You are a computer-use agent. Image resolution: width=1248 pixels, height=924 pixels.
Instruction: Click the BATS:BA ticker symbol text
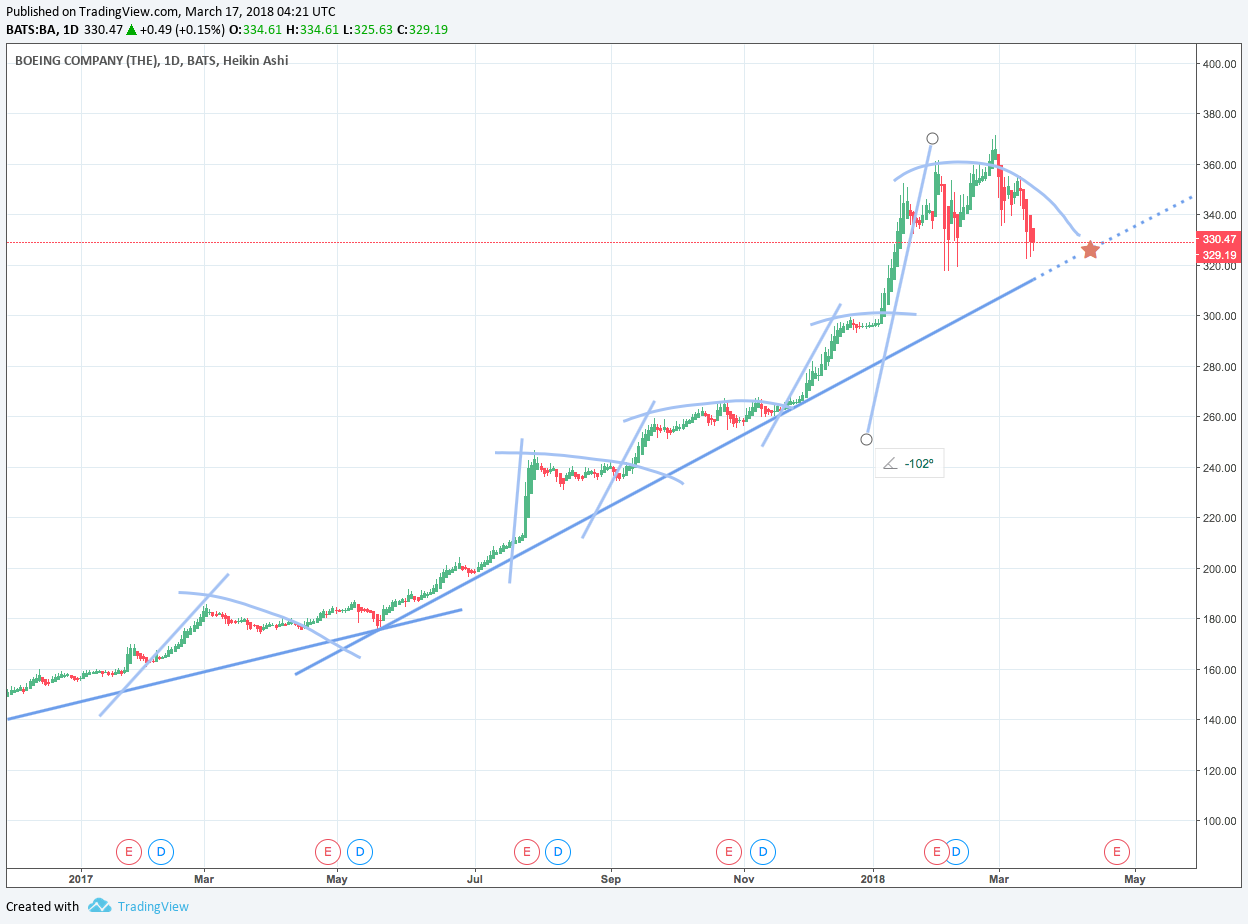[30, 30]
